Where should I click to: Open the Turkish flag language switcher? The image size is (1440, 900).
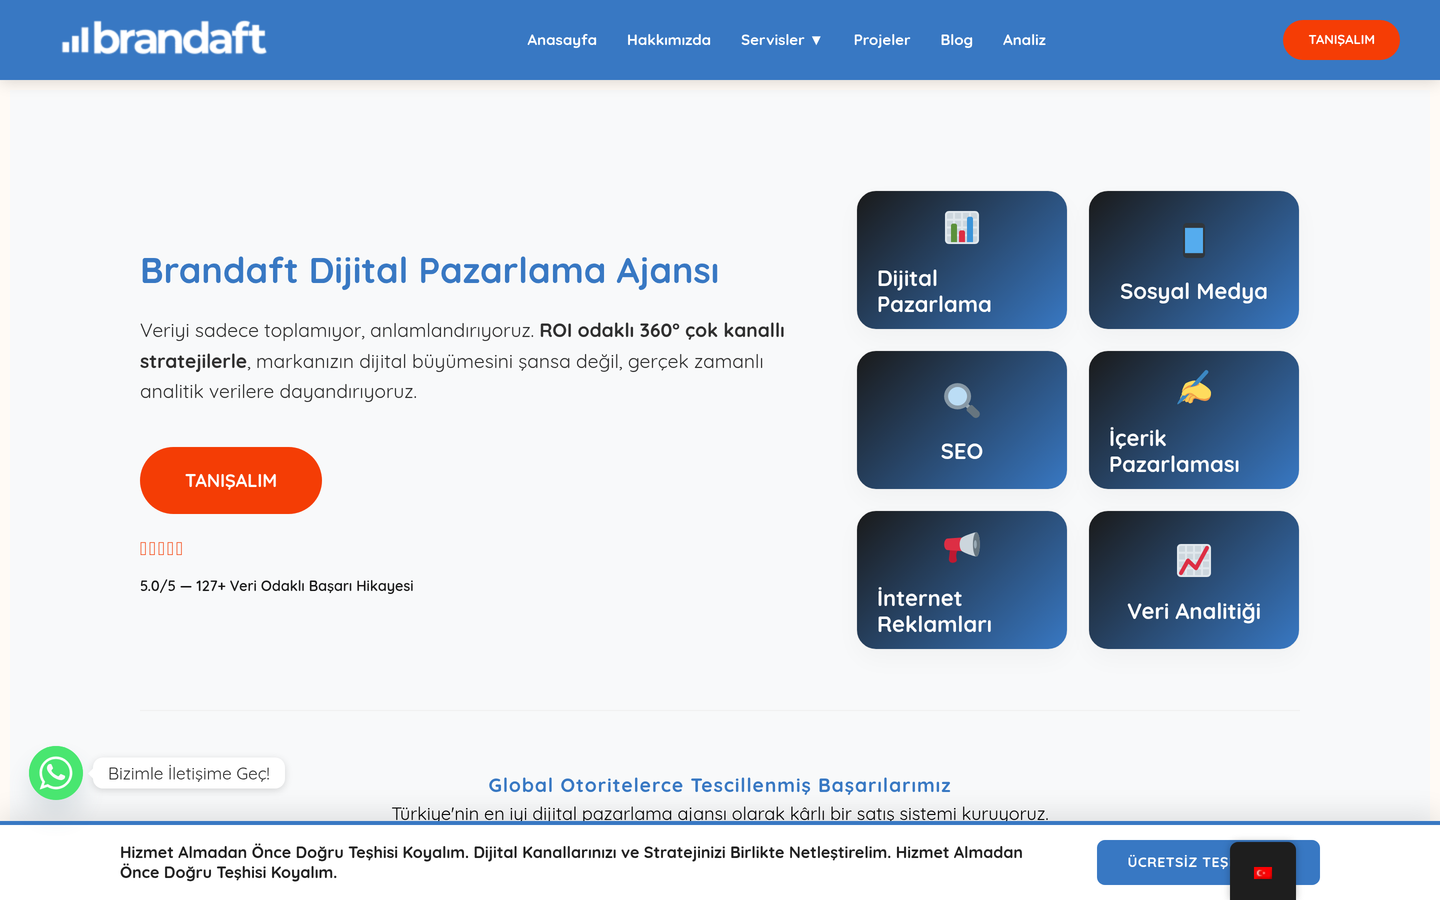click(x=1263, y=872)
